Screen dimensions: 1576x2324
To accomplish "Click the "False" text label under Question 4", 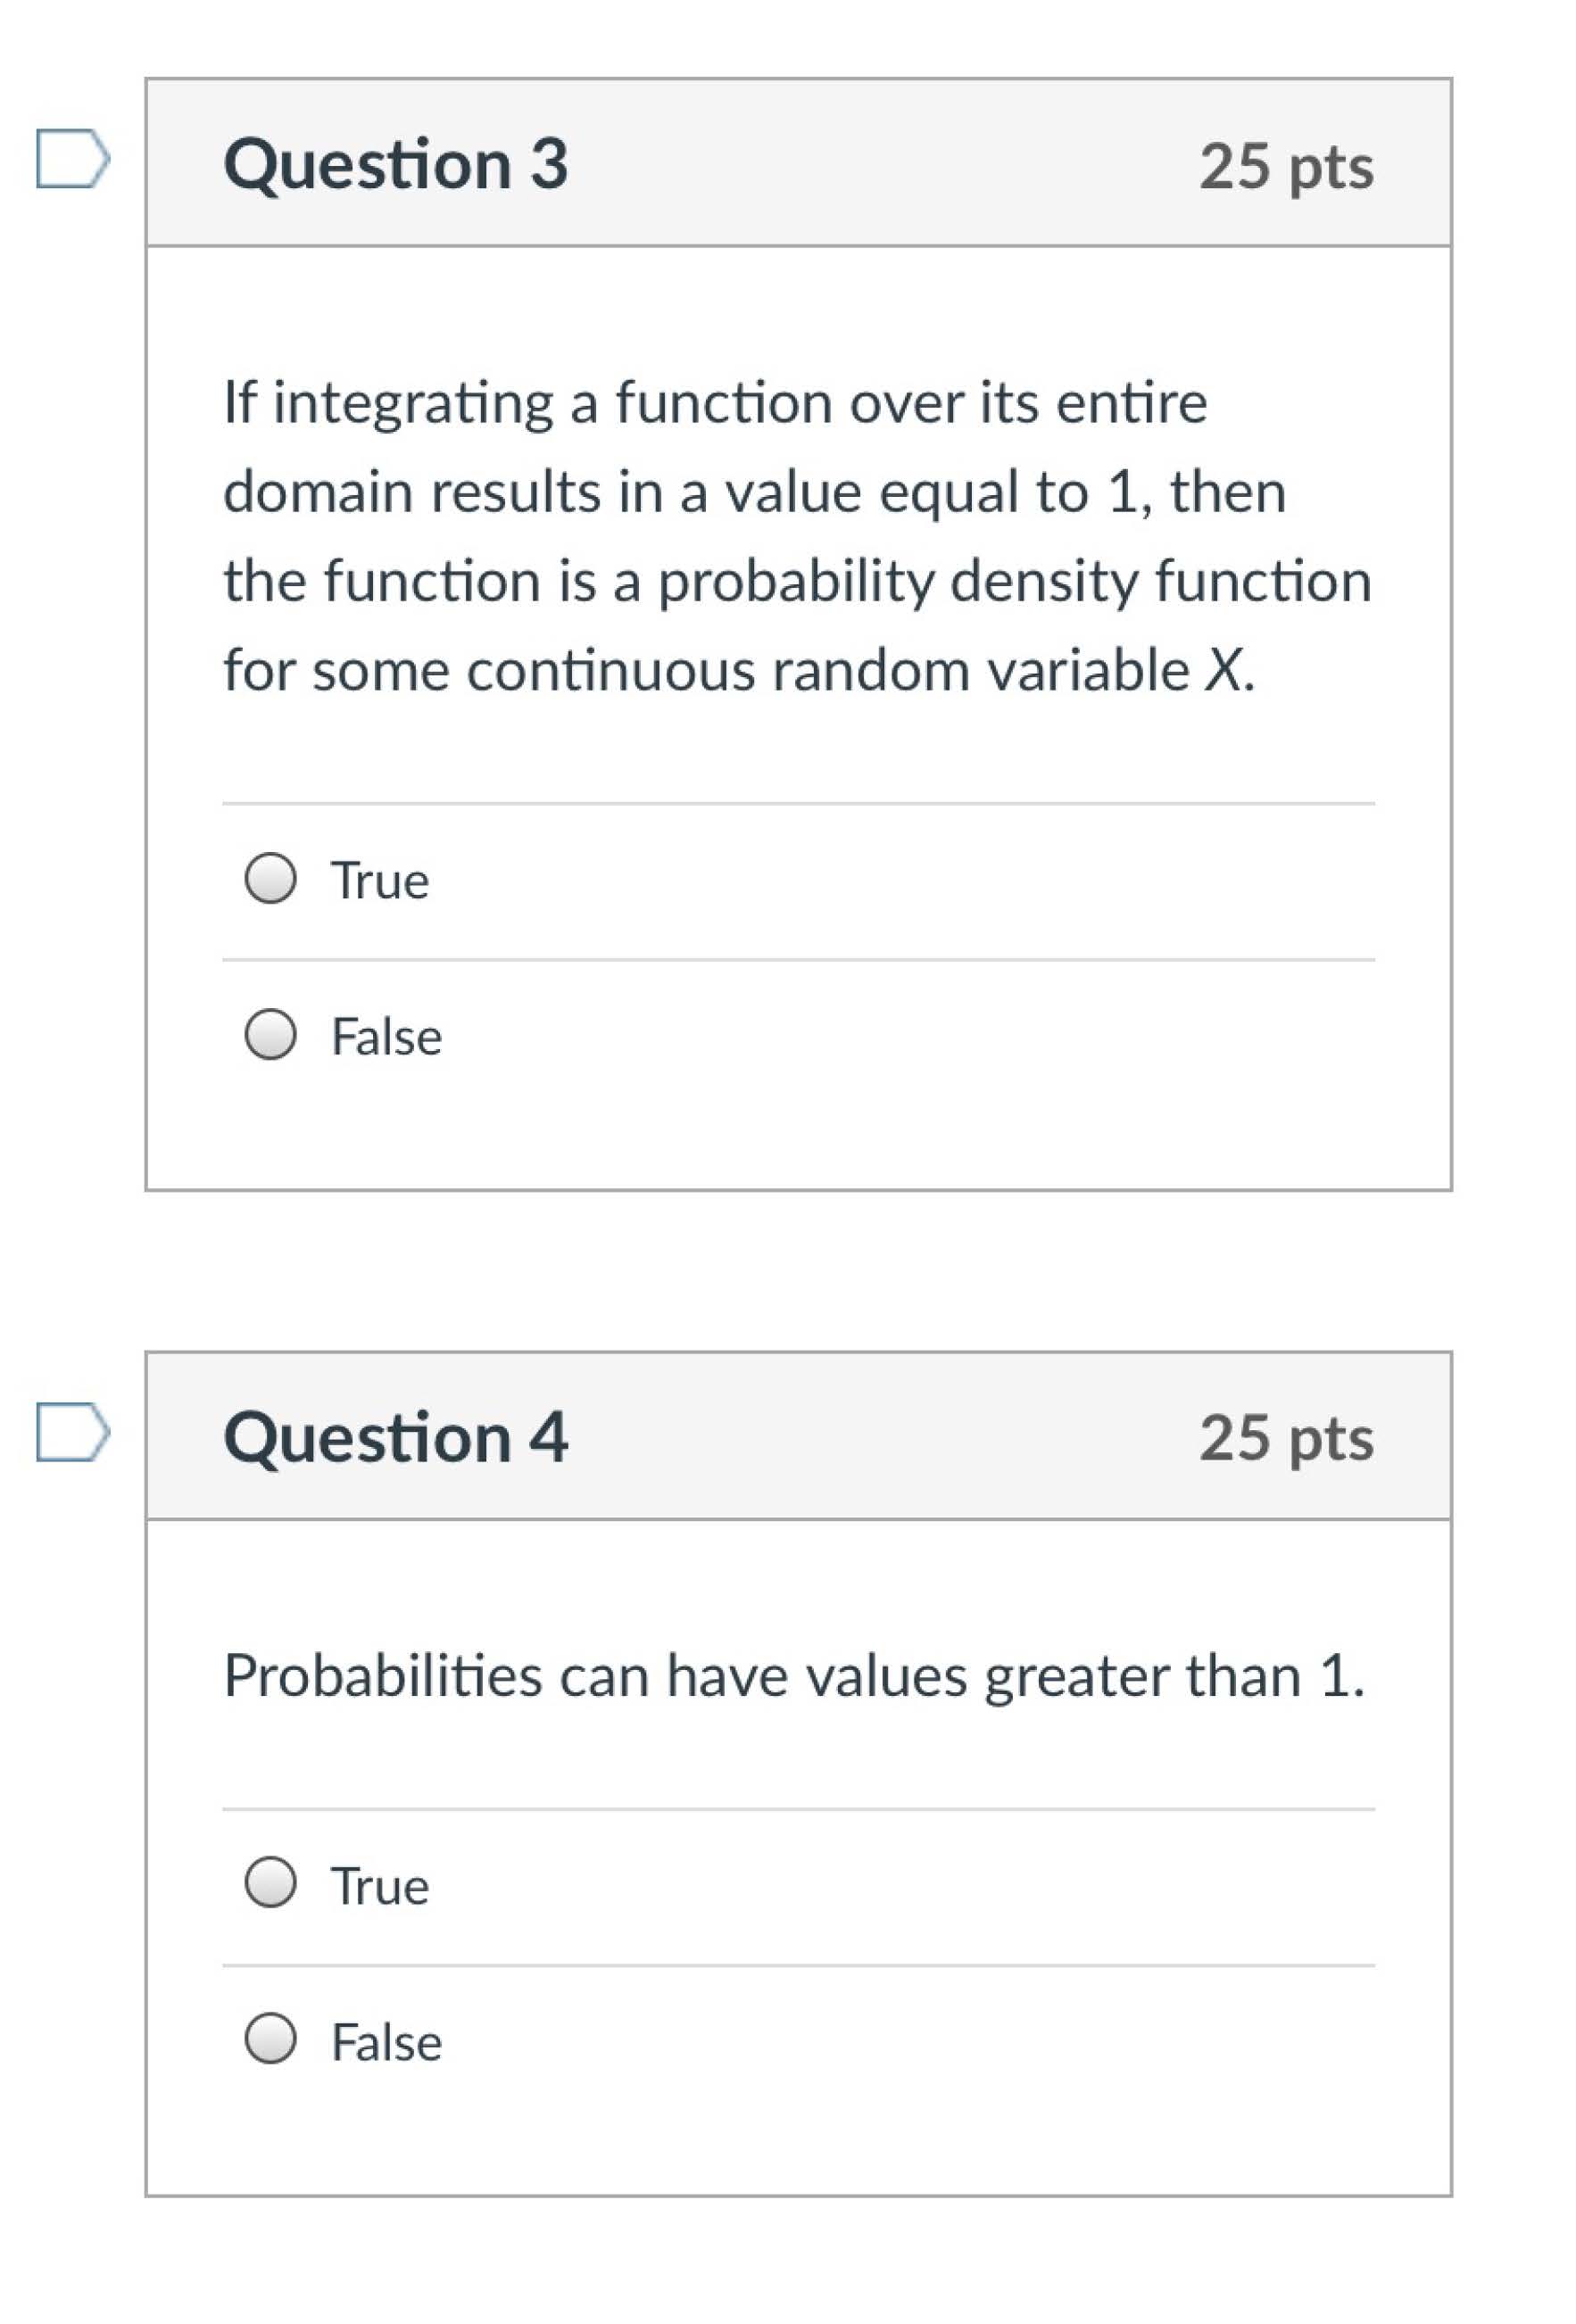I will 386,2042.
